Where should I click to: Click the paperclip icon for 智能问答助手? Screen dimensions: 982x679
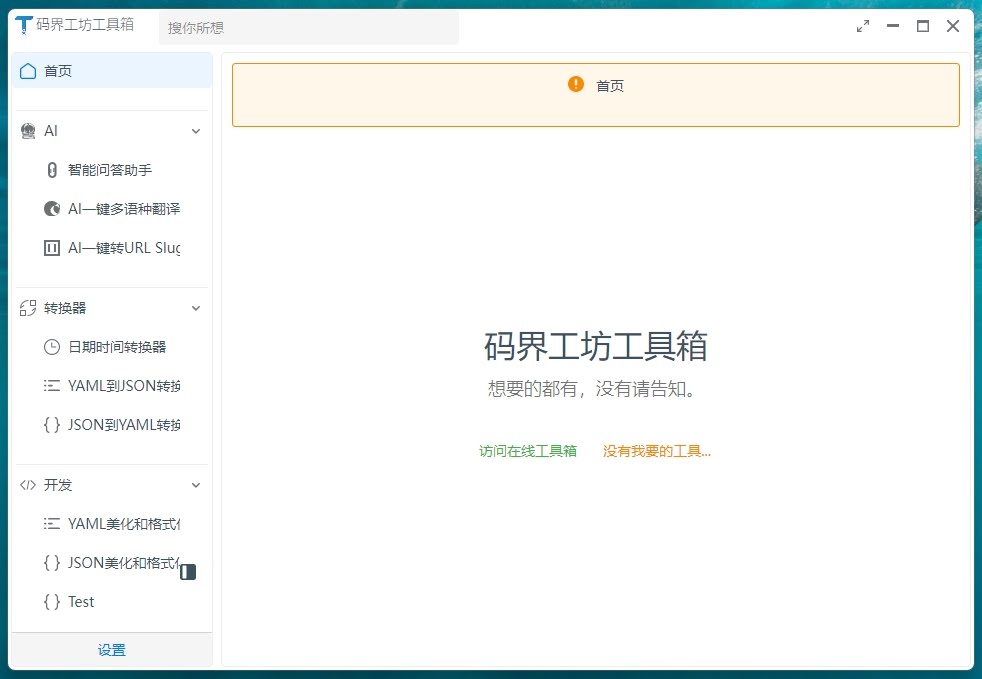pos(52,170)
